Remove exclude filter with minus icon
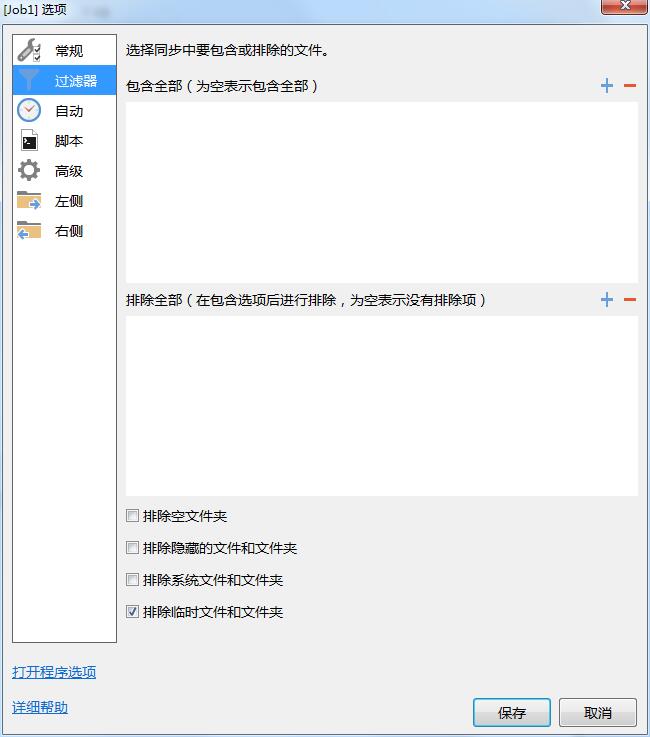The image size is (650, 737). pyautogui.click(x=630, y=299)
